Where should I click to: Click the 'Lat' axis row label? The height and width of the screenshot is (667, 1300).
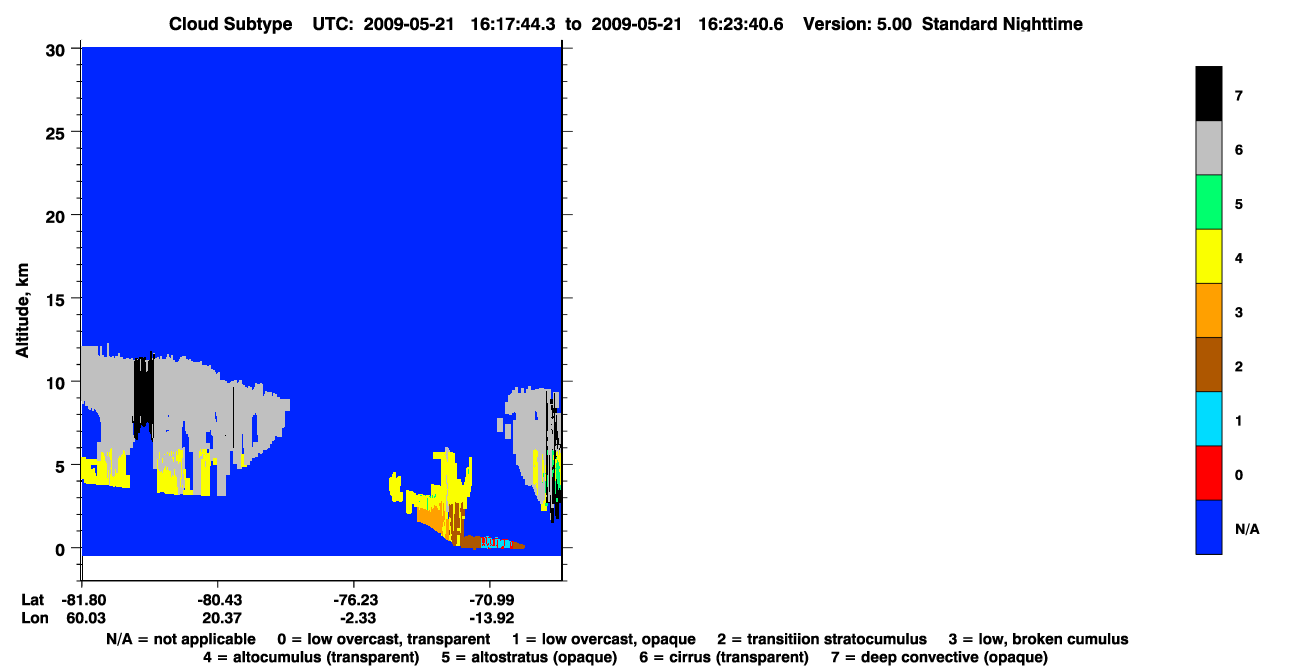pos(32,599)
